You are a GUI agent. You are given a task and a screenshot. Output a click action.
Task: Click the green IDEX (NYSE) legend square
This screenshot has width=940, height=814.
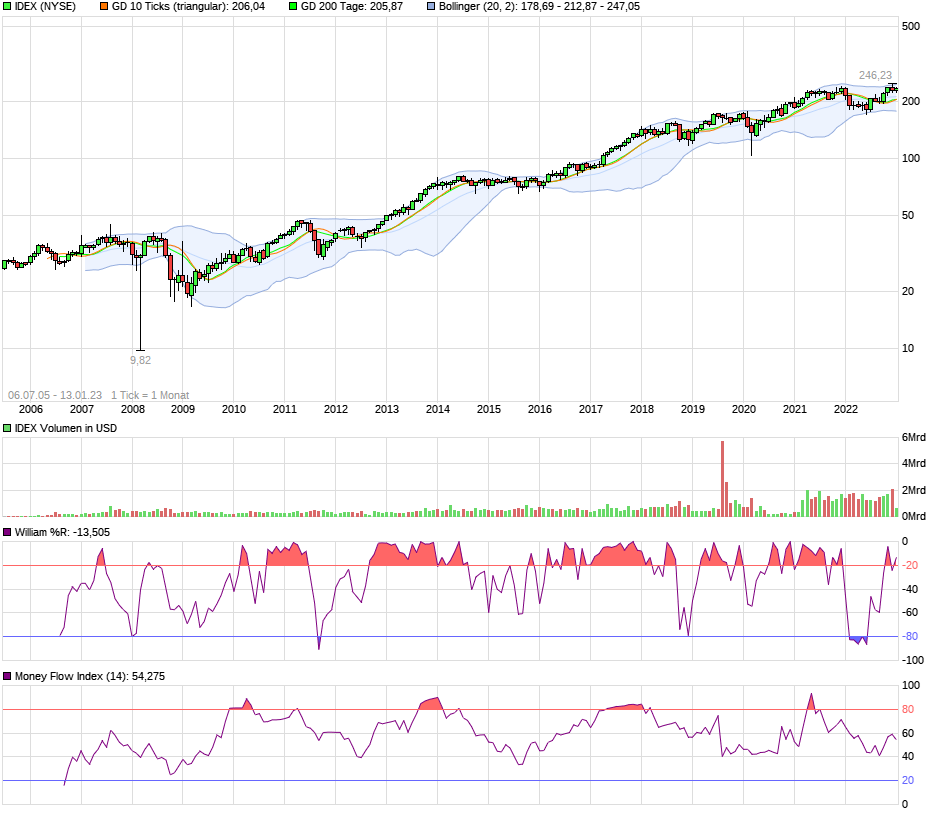click(x=6, y=6)
